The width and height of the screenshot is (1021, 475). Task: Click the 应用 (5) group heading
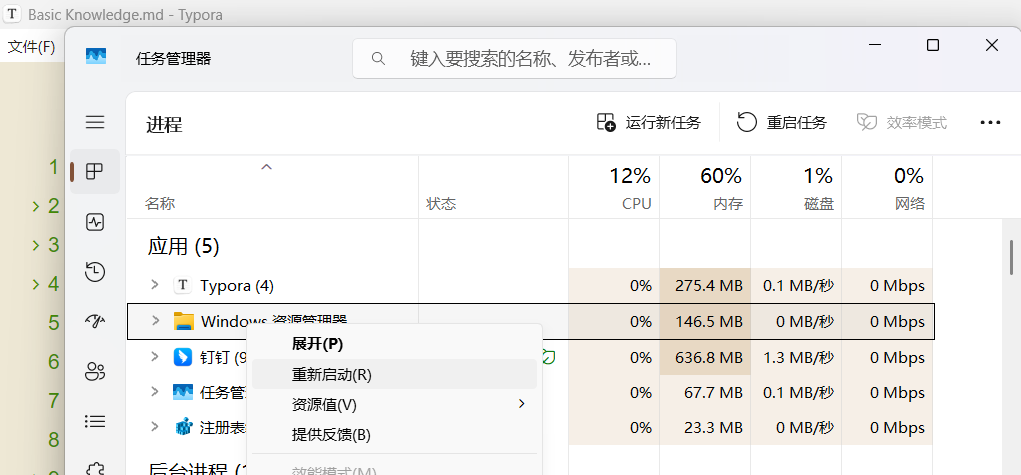pos(184,246)
